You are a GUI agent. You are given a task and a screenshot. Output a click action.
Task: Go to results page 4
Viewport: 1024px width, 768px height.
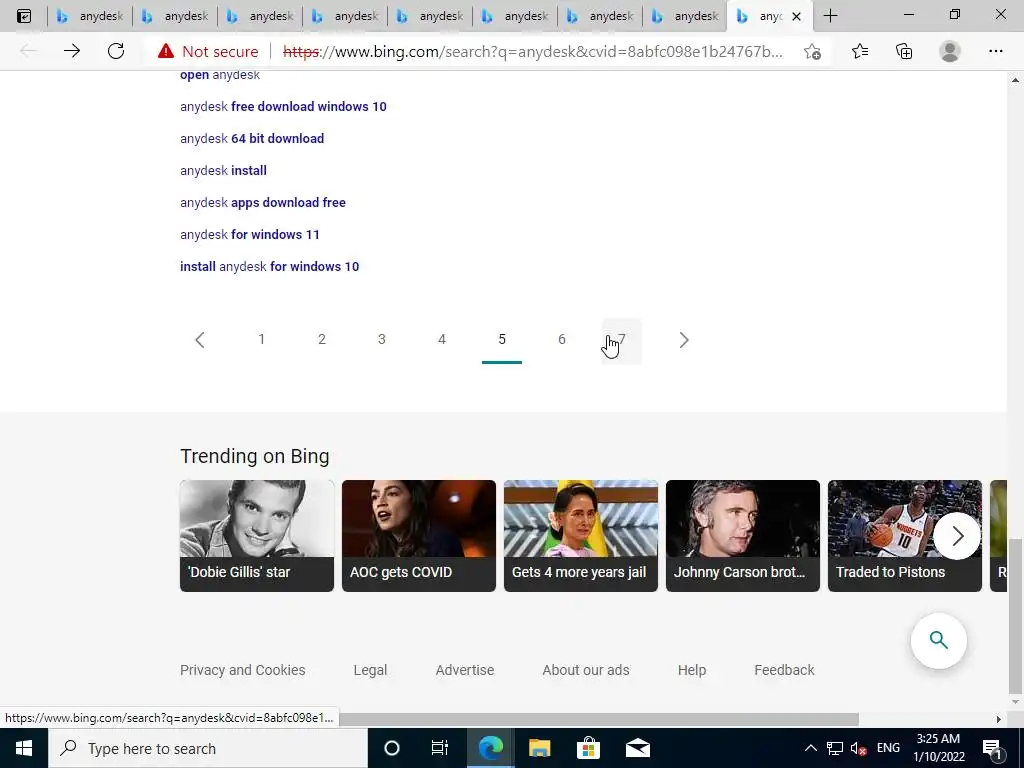point(441,340)
